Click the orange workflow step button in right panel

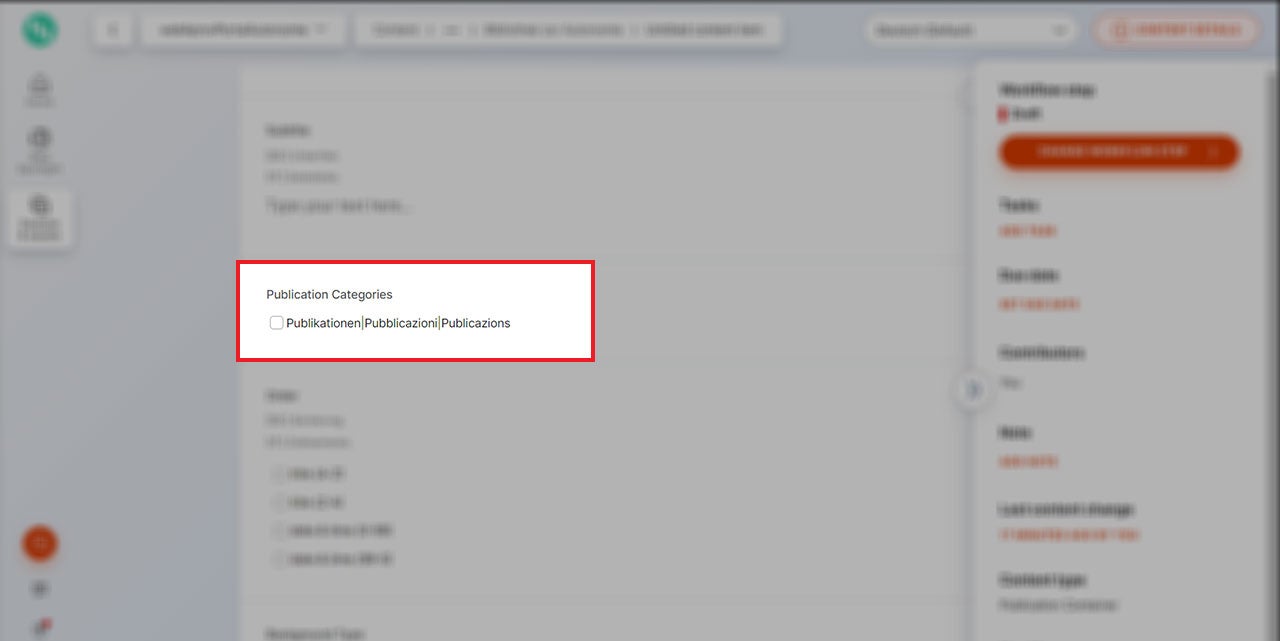coord(1118,152)
